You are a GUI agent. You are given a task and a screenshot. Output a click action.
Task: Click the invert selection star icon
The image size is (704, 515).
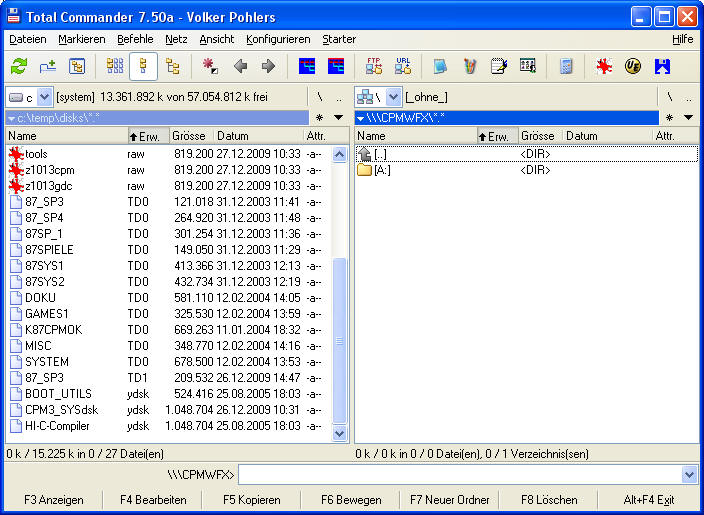210,66
